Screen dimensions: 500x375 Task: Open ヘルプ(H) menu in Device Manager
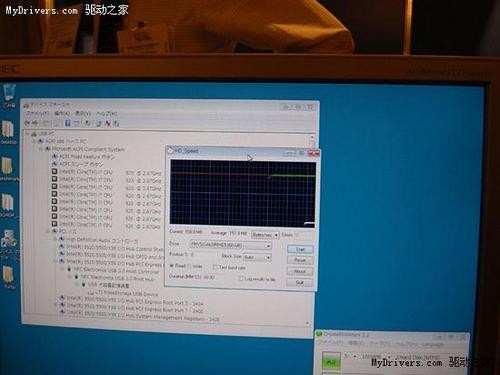click(107, 114)
